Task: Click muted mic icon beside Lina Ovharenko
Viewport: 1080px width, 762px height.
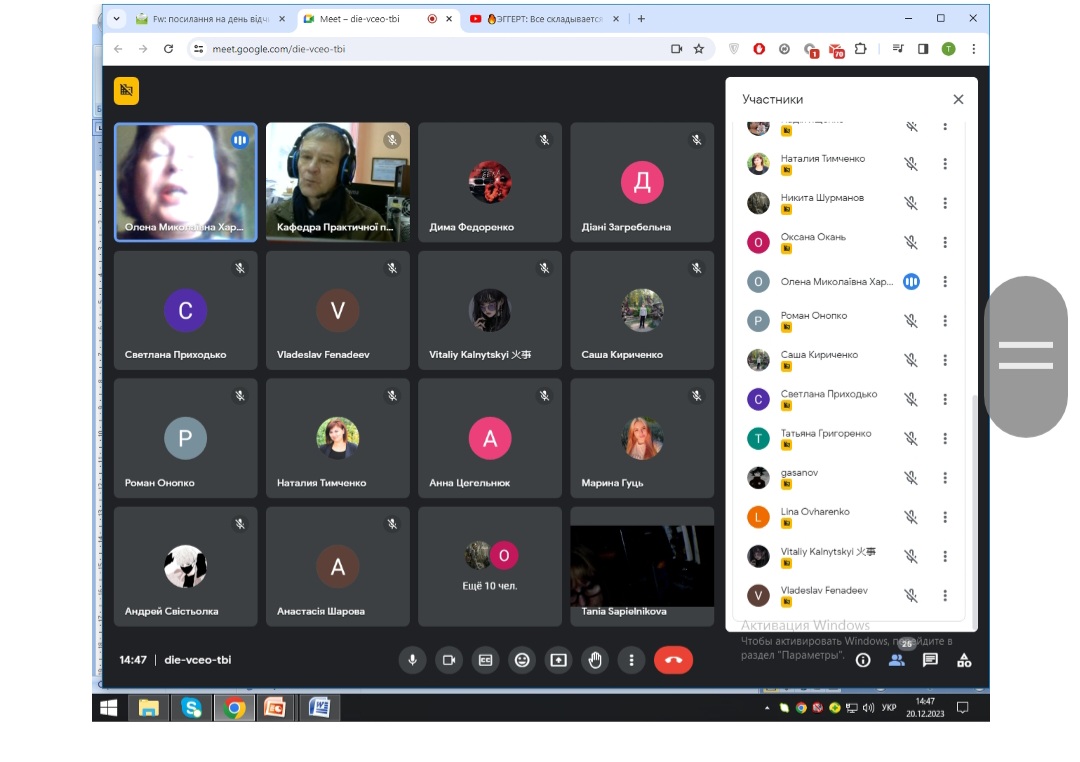Action: (x=911, y=517)
